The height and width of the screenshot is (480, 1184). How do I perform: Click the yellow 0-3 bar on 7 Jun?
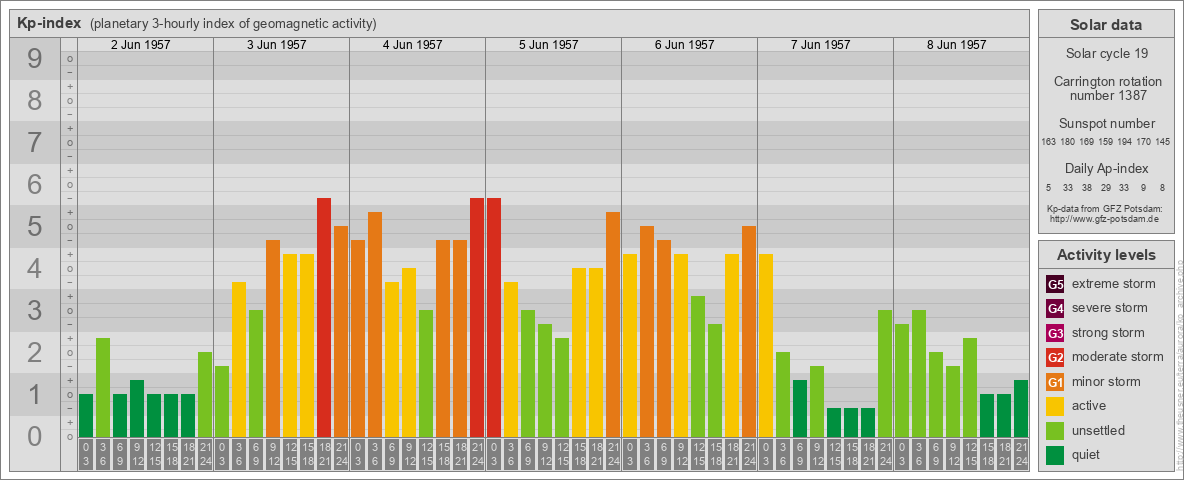click(766, 346)
